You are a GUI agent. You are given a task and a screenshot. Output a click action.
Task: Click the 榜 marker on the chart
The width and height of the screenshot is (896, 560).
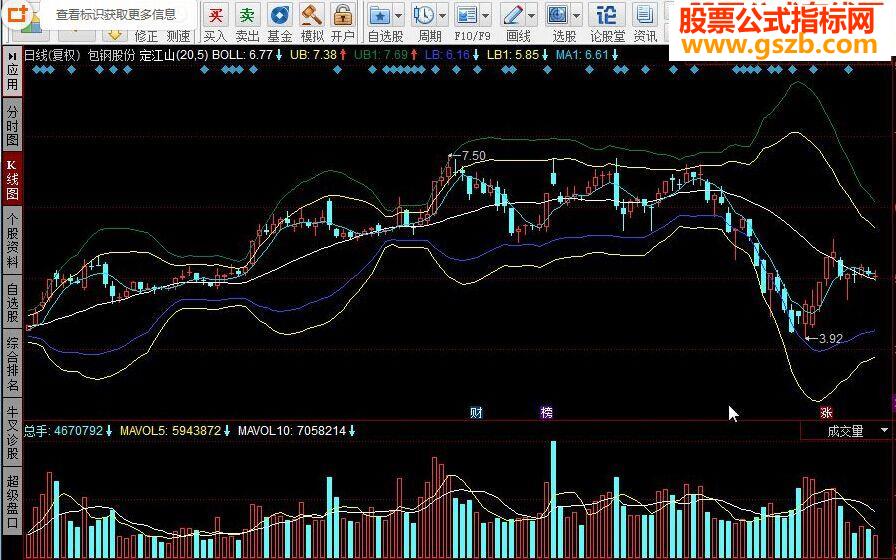point(547,412)
